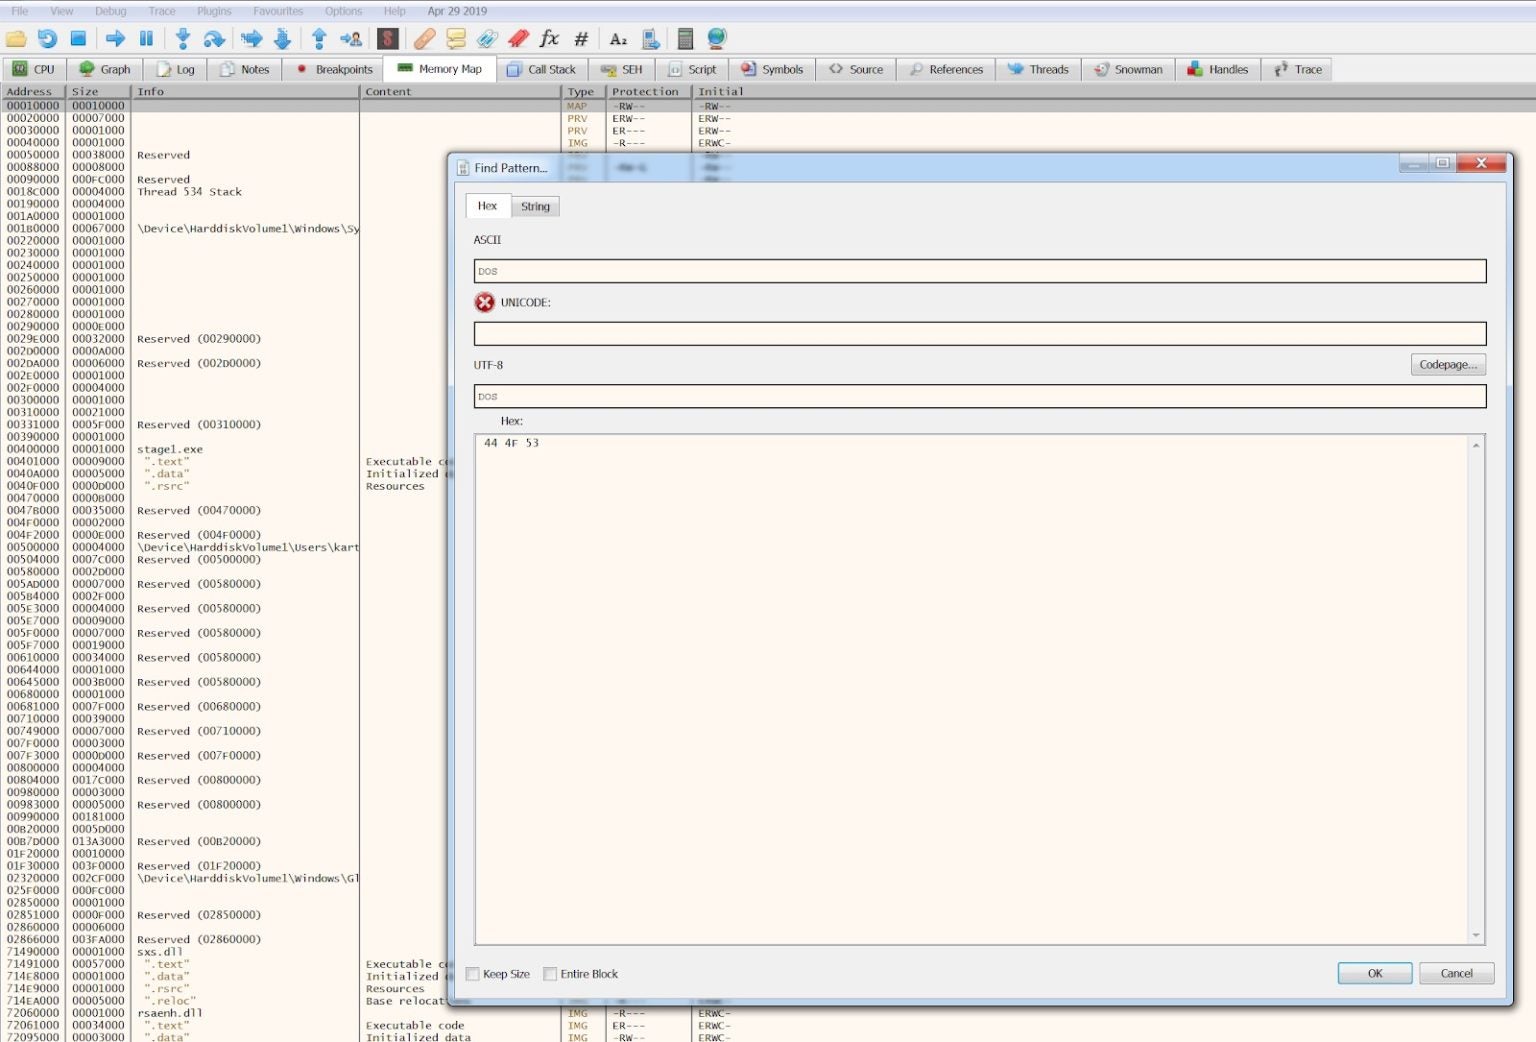Screen dimensions: 1536x1042
Task: Check the Entire Block option
Action: pyautogui.click(x=550, y=974)
